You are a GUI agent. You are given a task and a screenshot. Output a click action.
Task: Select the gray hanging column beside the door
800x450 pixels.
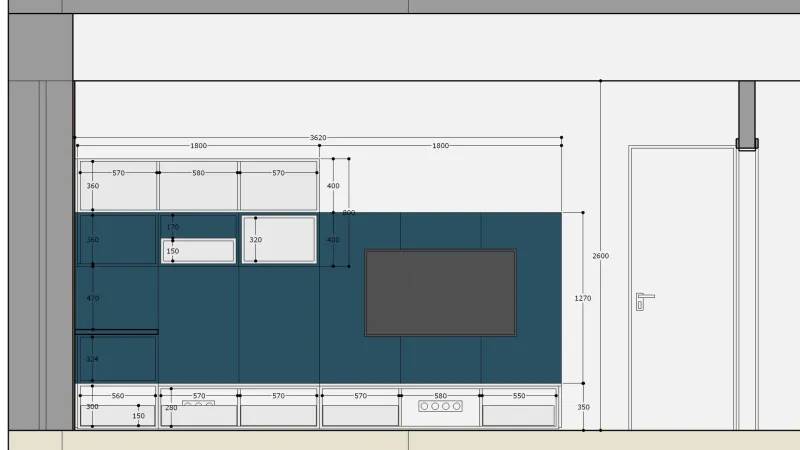pos(747,115)
